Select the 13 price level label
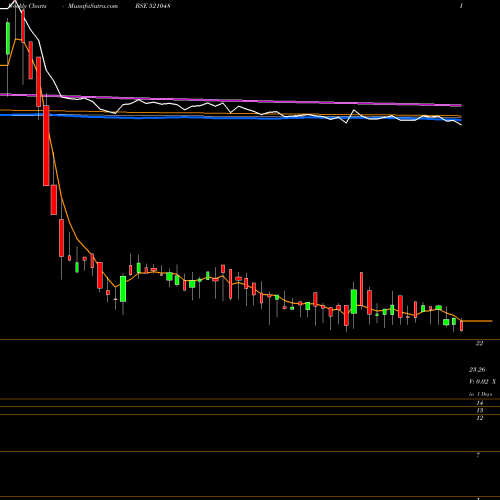The height and width of the screenshot is (500, 500). [479, 410]
